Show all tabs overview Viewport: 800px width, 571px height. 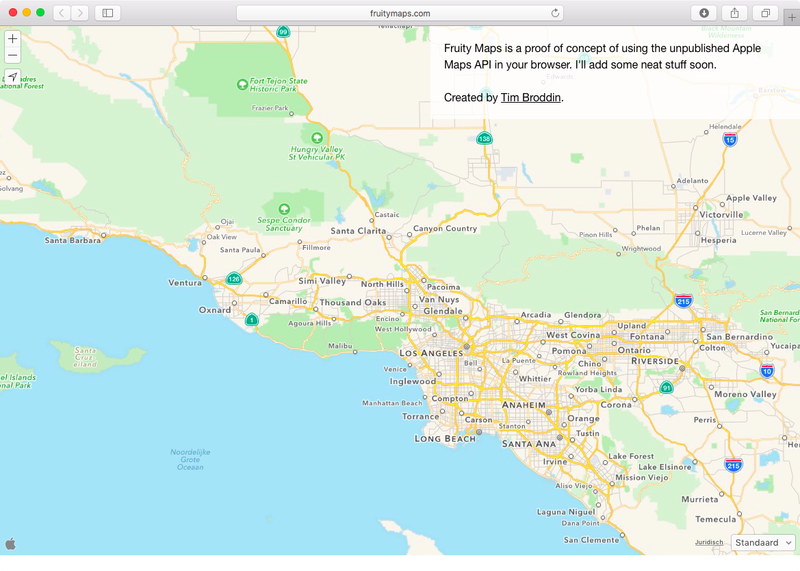(765, 13)
